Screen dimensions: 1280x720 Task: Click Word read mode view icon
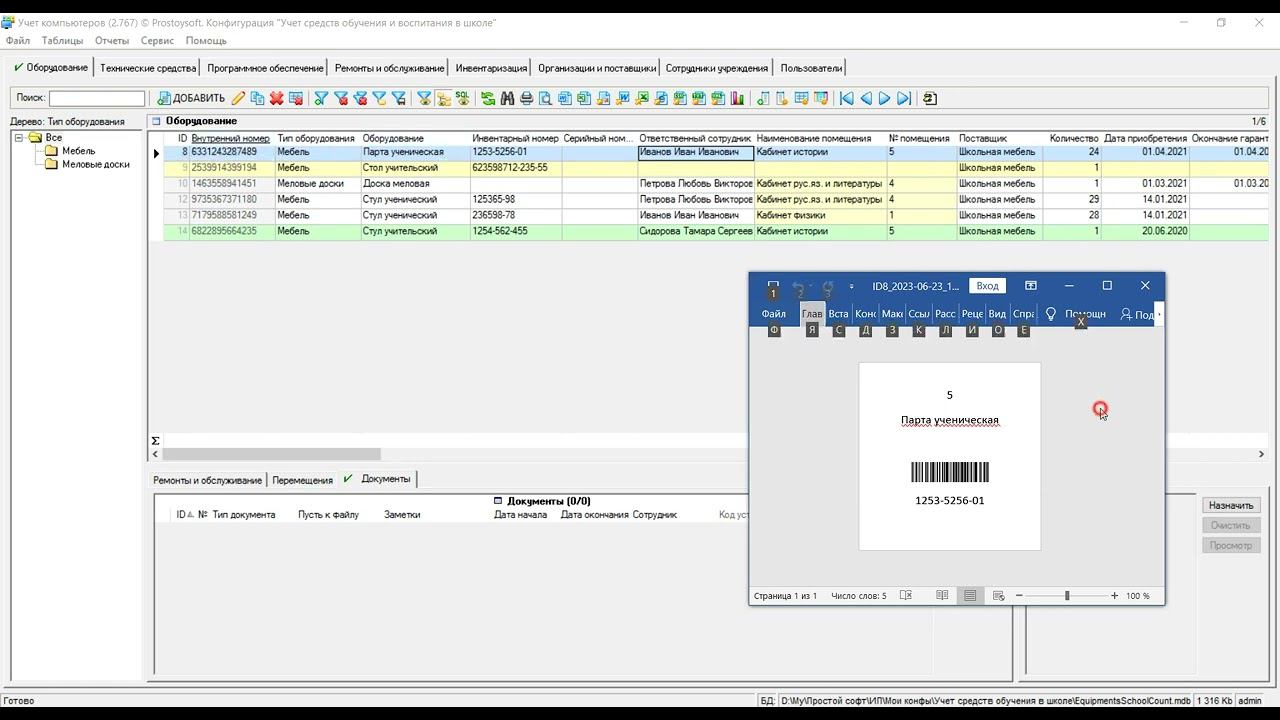[x=942, y=596]
